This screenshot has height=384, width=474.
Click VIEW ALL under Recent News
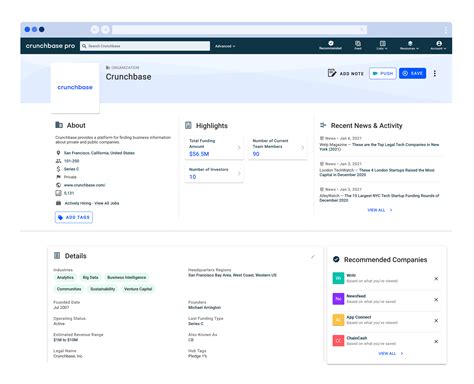(x=380, y=210)
